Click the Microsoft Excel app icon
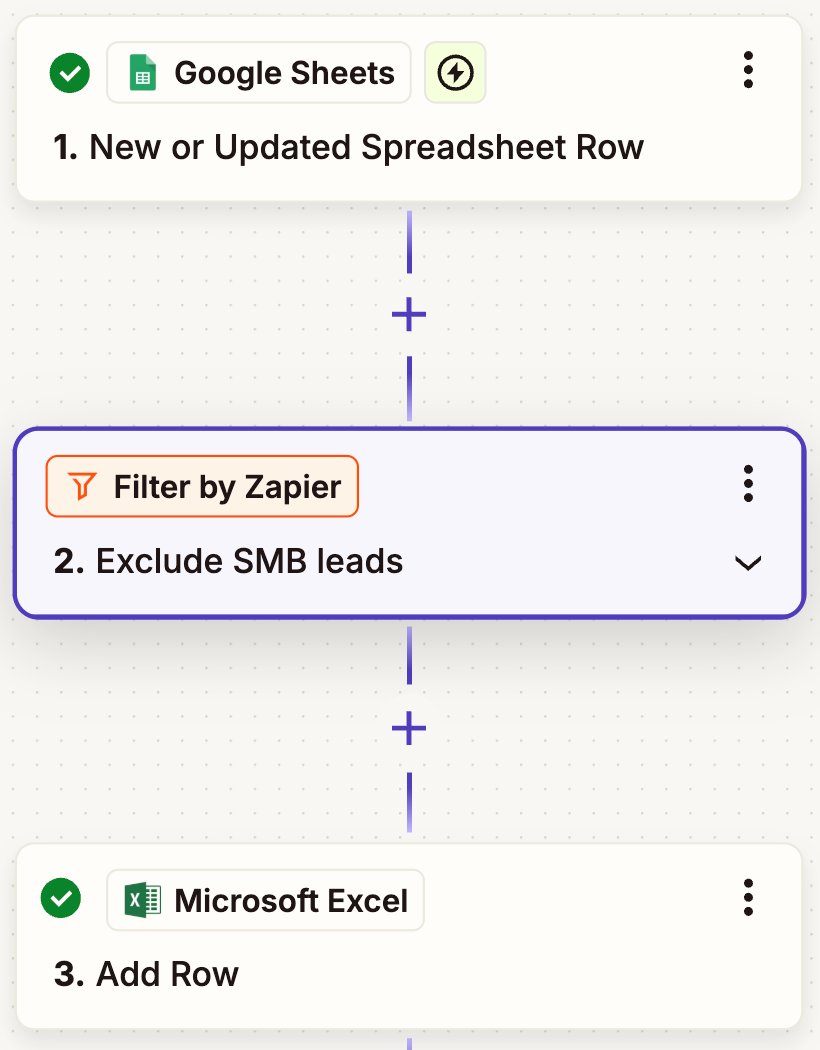The image size is (820, 1050). (143, 900)
